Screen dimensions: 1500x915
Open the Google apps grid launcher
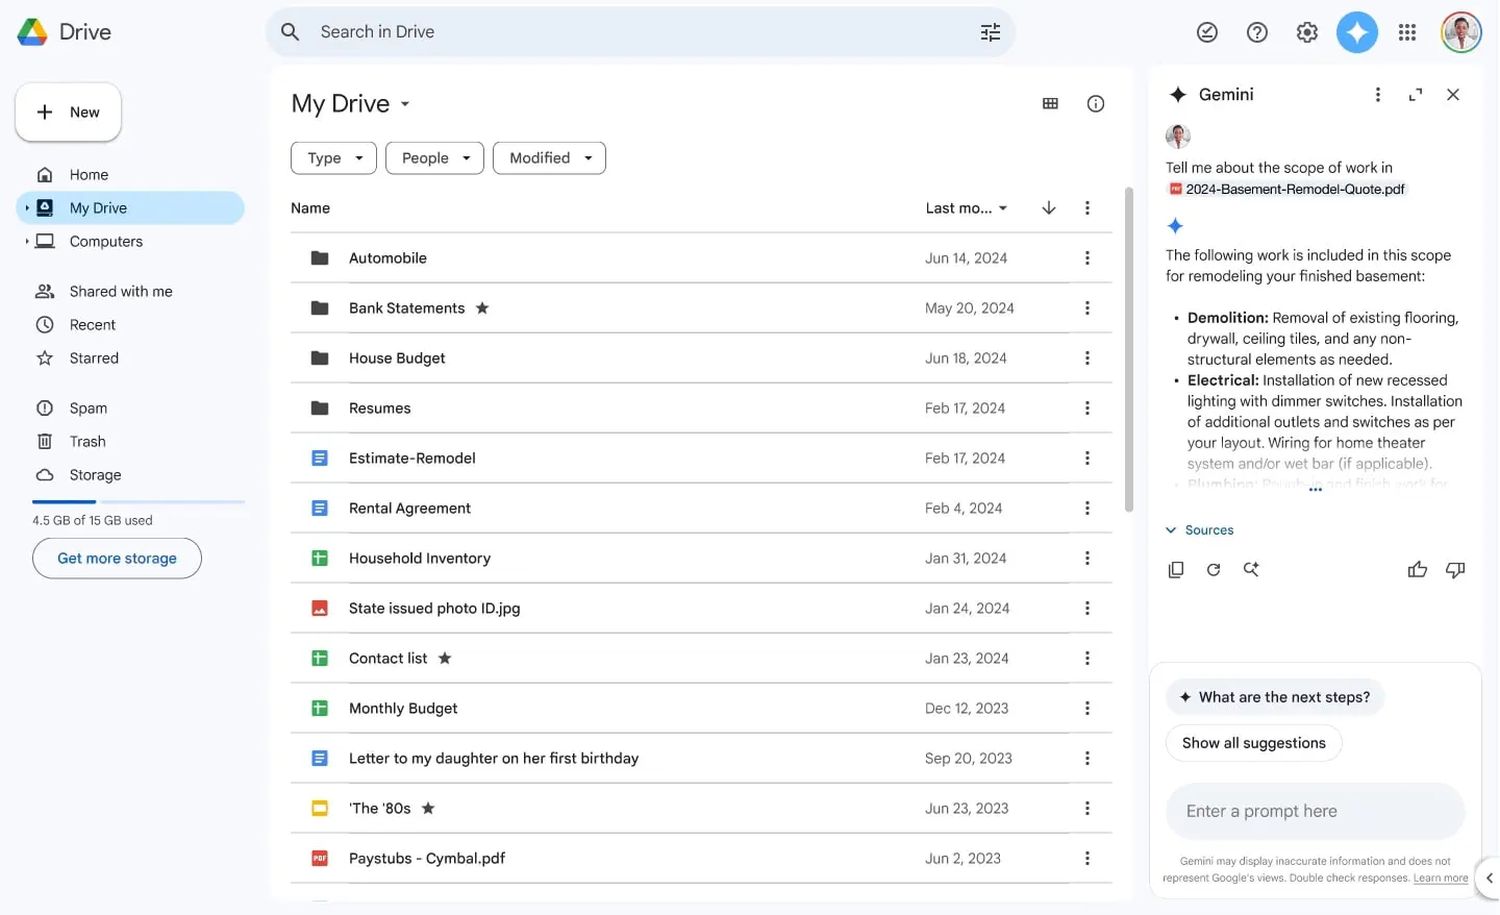coord(1407,32)
